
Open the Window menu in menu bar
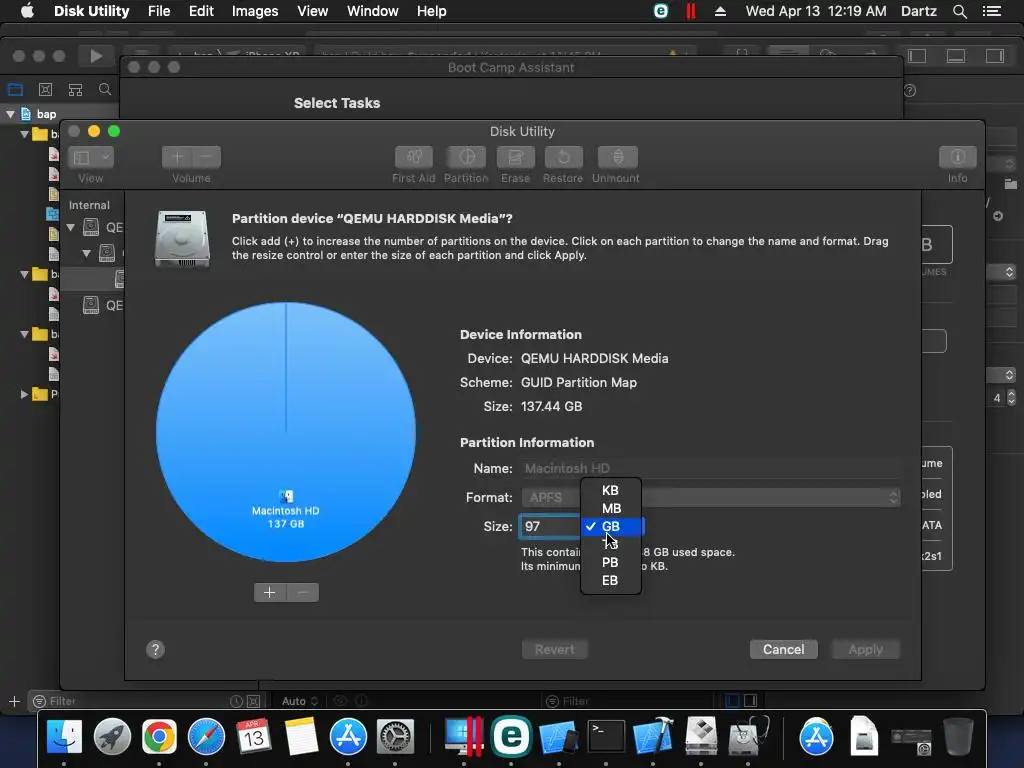coord(372,11)
